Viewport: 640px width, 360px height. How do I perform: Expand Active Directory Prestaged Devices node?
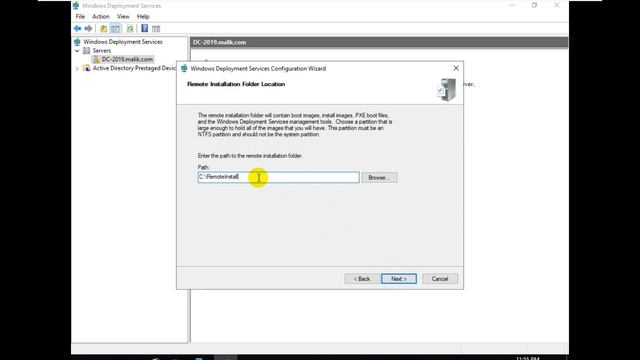[x=77, y=69]
